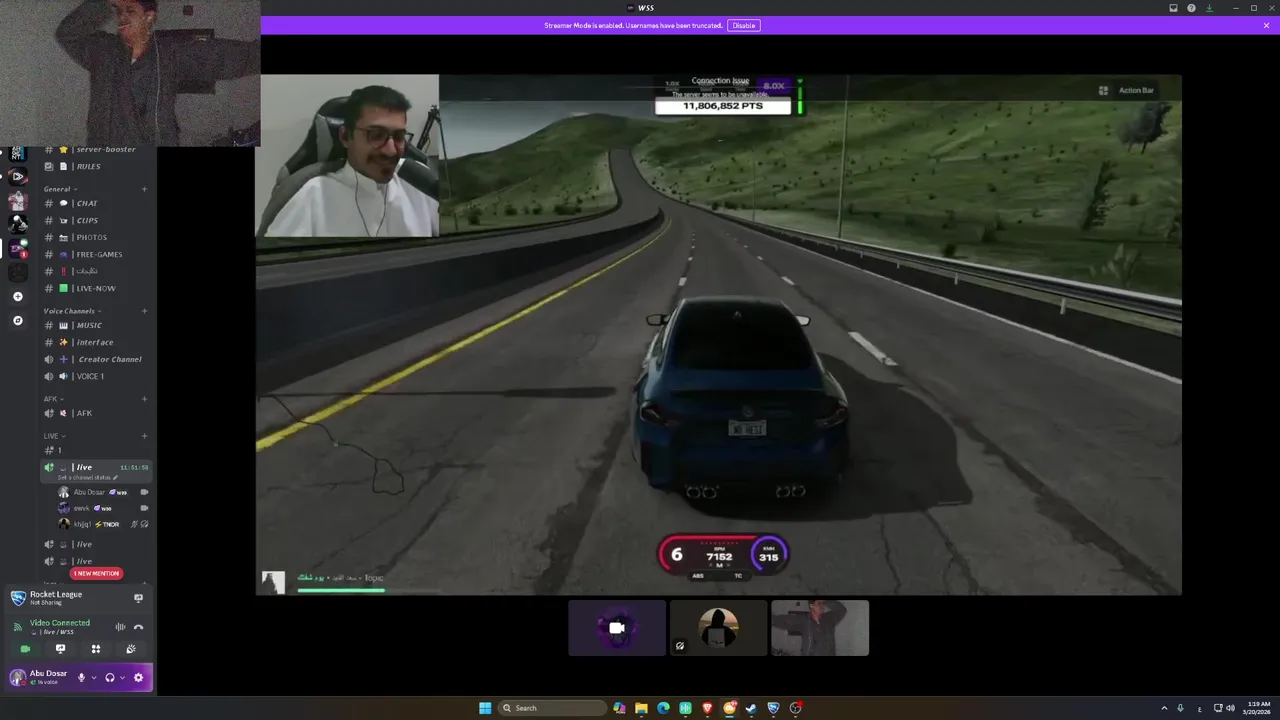The width and height of the screenshot is (1280, 720).
Task: Open Discover servers compass icon
Action: pos(17,321)
